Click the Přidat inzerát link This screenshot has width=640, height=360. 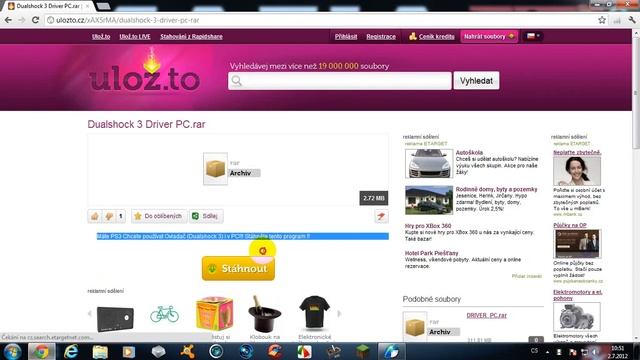point(527,276)
